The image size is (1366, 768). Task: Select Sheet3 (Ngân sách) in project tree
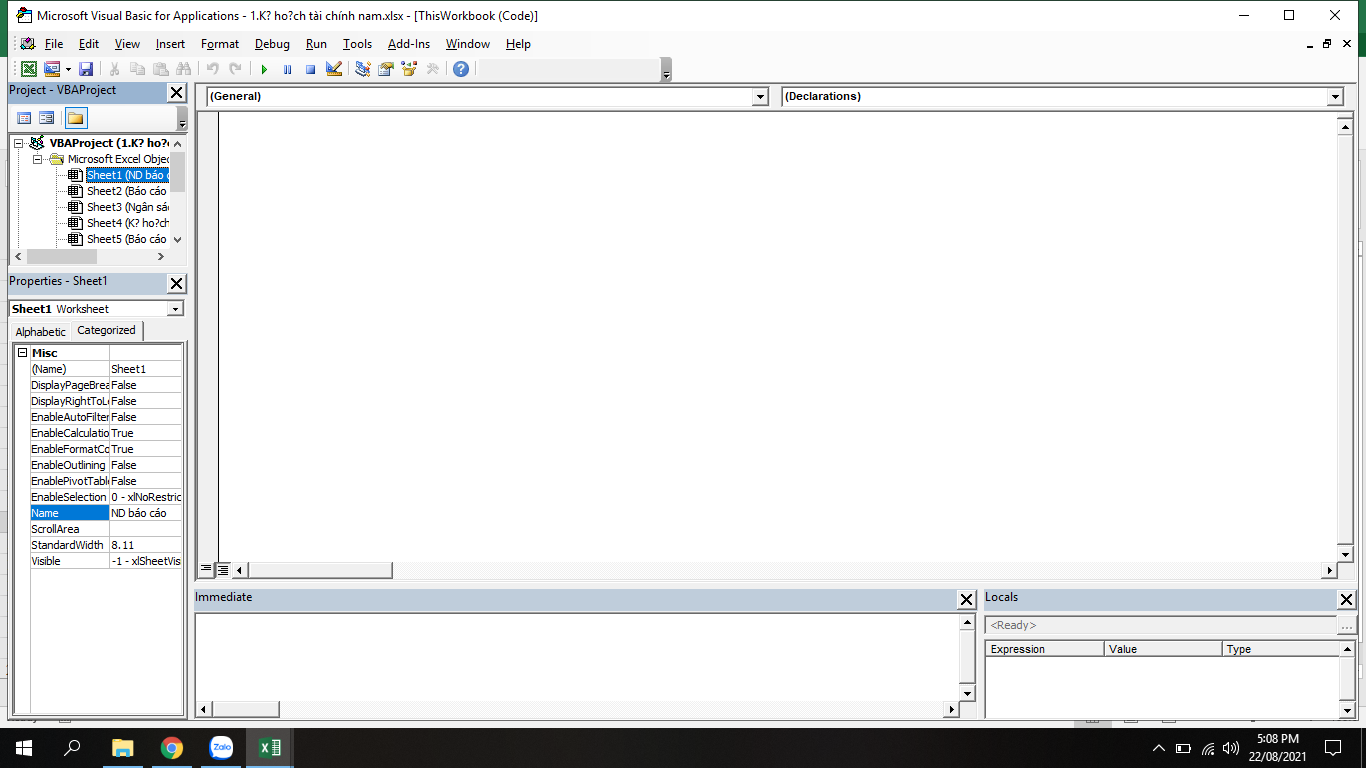click(x=127, y=207)
